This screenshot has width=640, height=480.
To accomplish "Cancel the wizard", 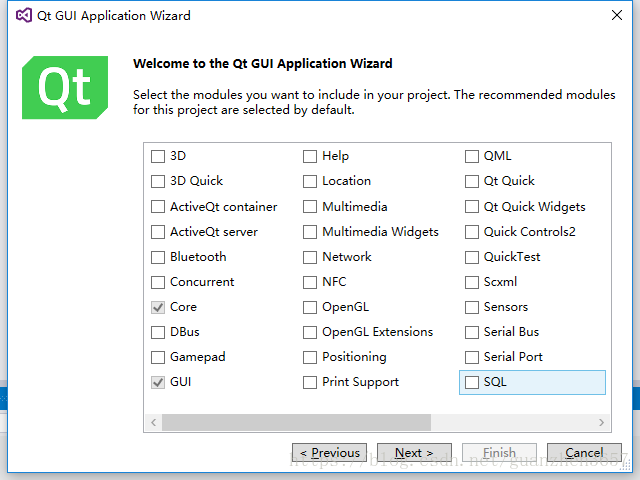I will coord(584,453).
